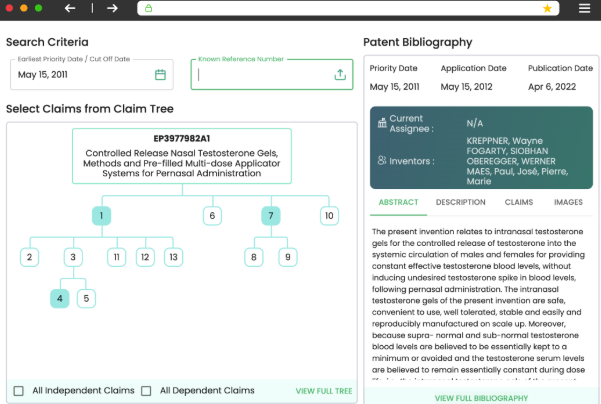This screenshot has height=404, width=601.
Task: Click inventor name FOGARTY, SIOBHAN
Action: pyautogui.click(x=507, y=151)
